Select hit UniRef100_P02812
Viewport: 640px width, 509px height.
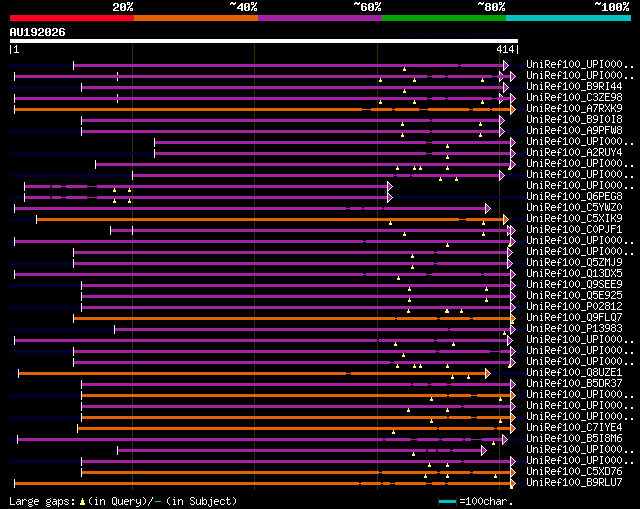point(574,307)
